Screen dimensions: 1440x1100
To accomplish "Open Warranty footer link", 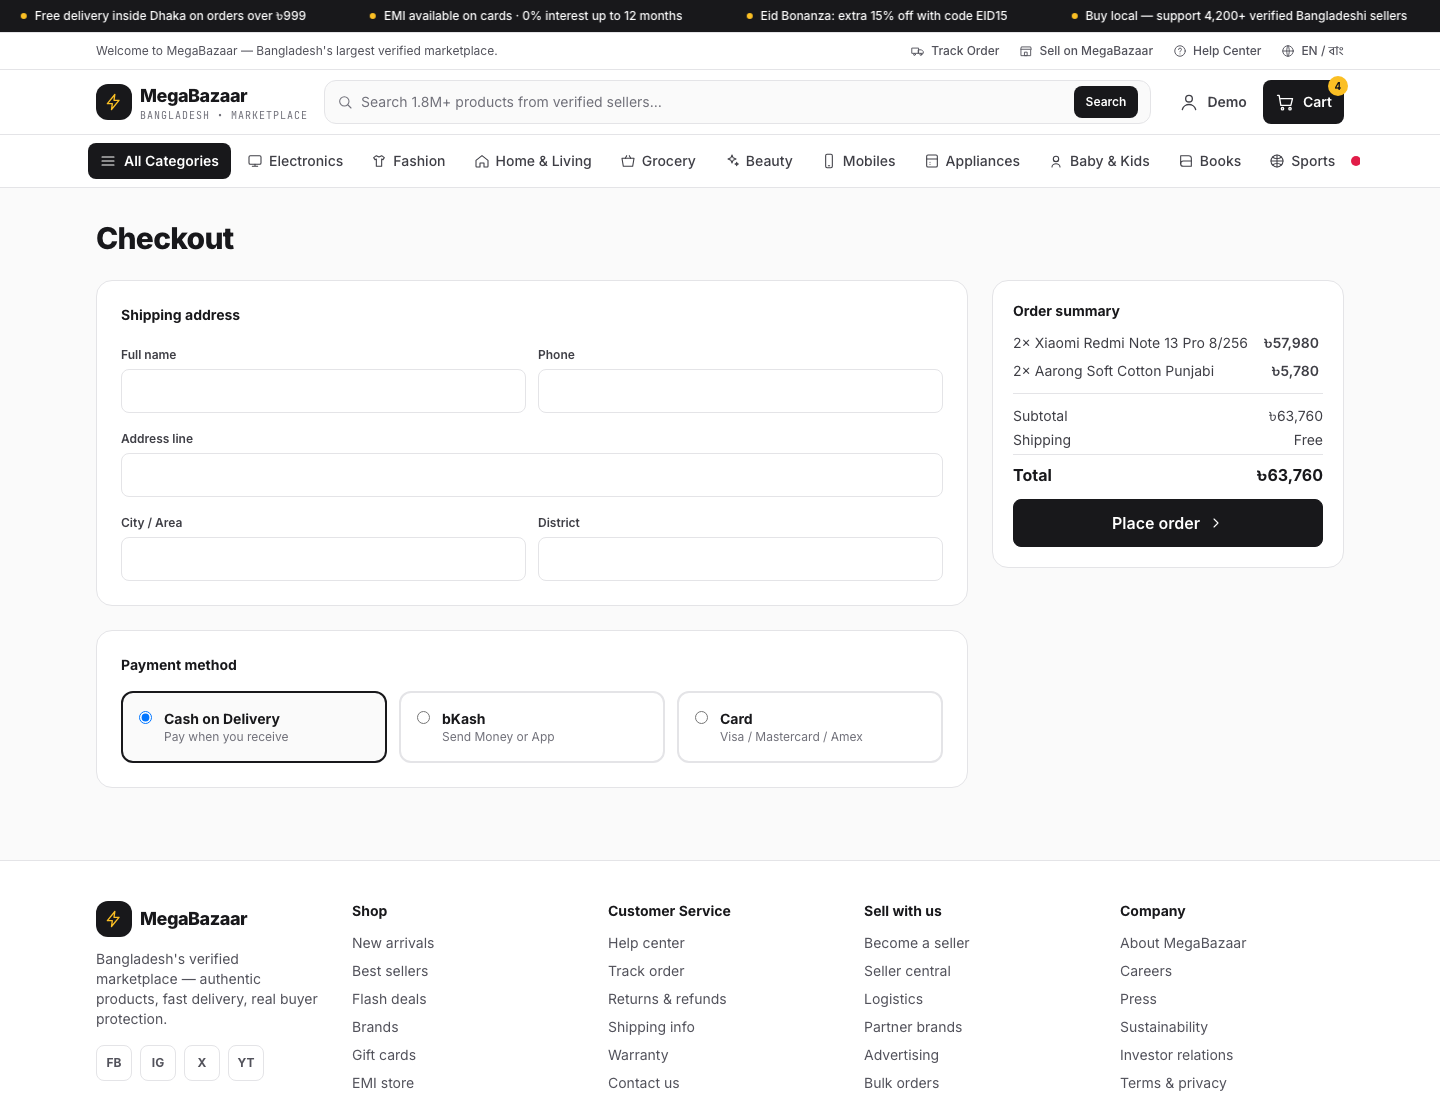I will (638, 1055).
